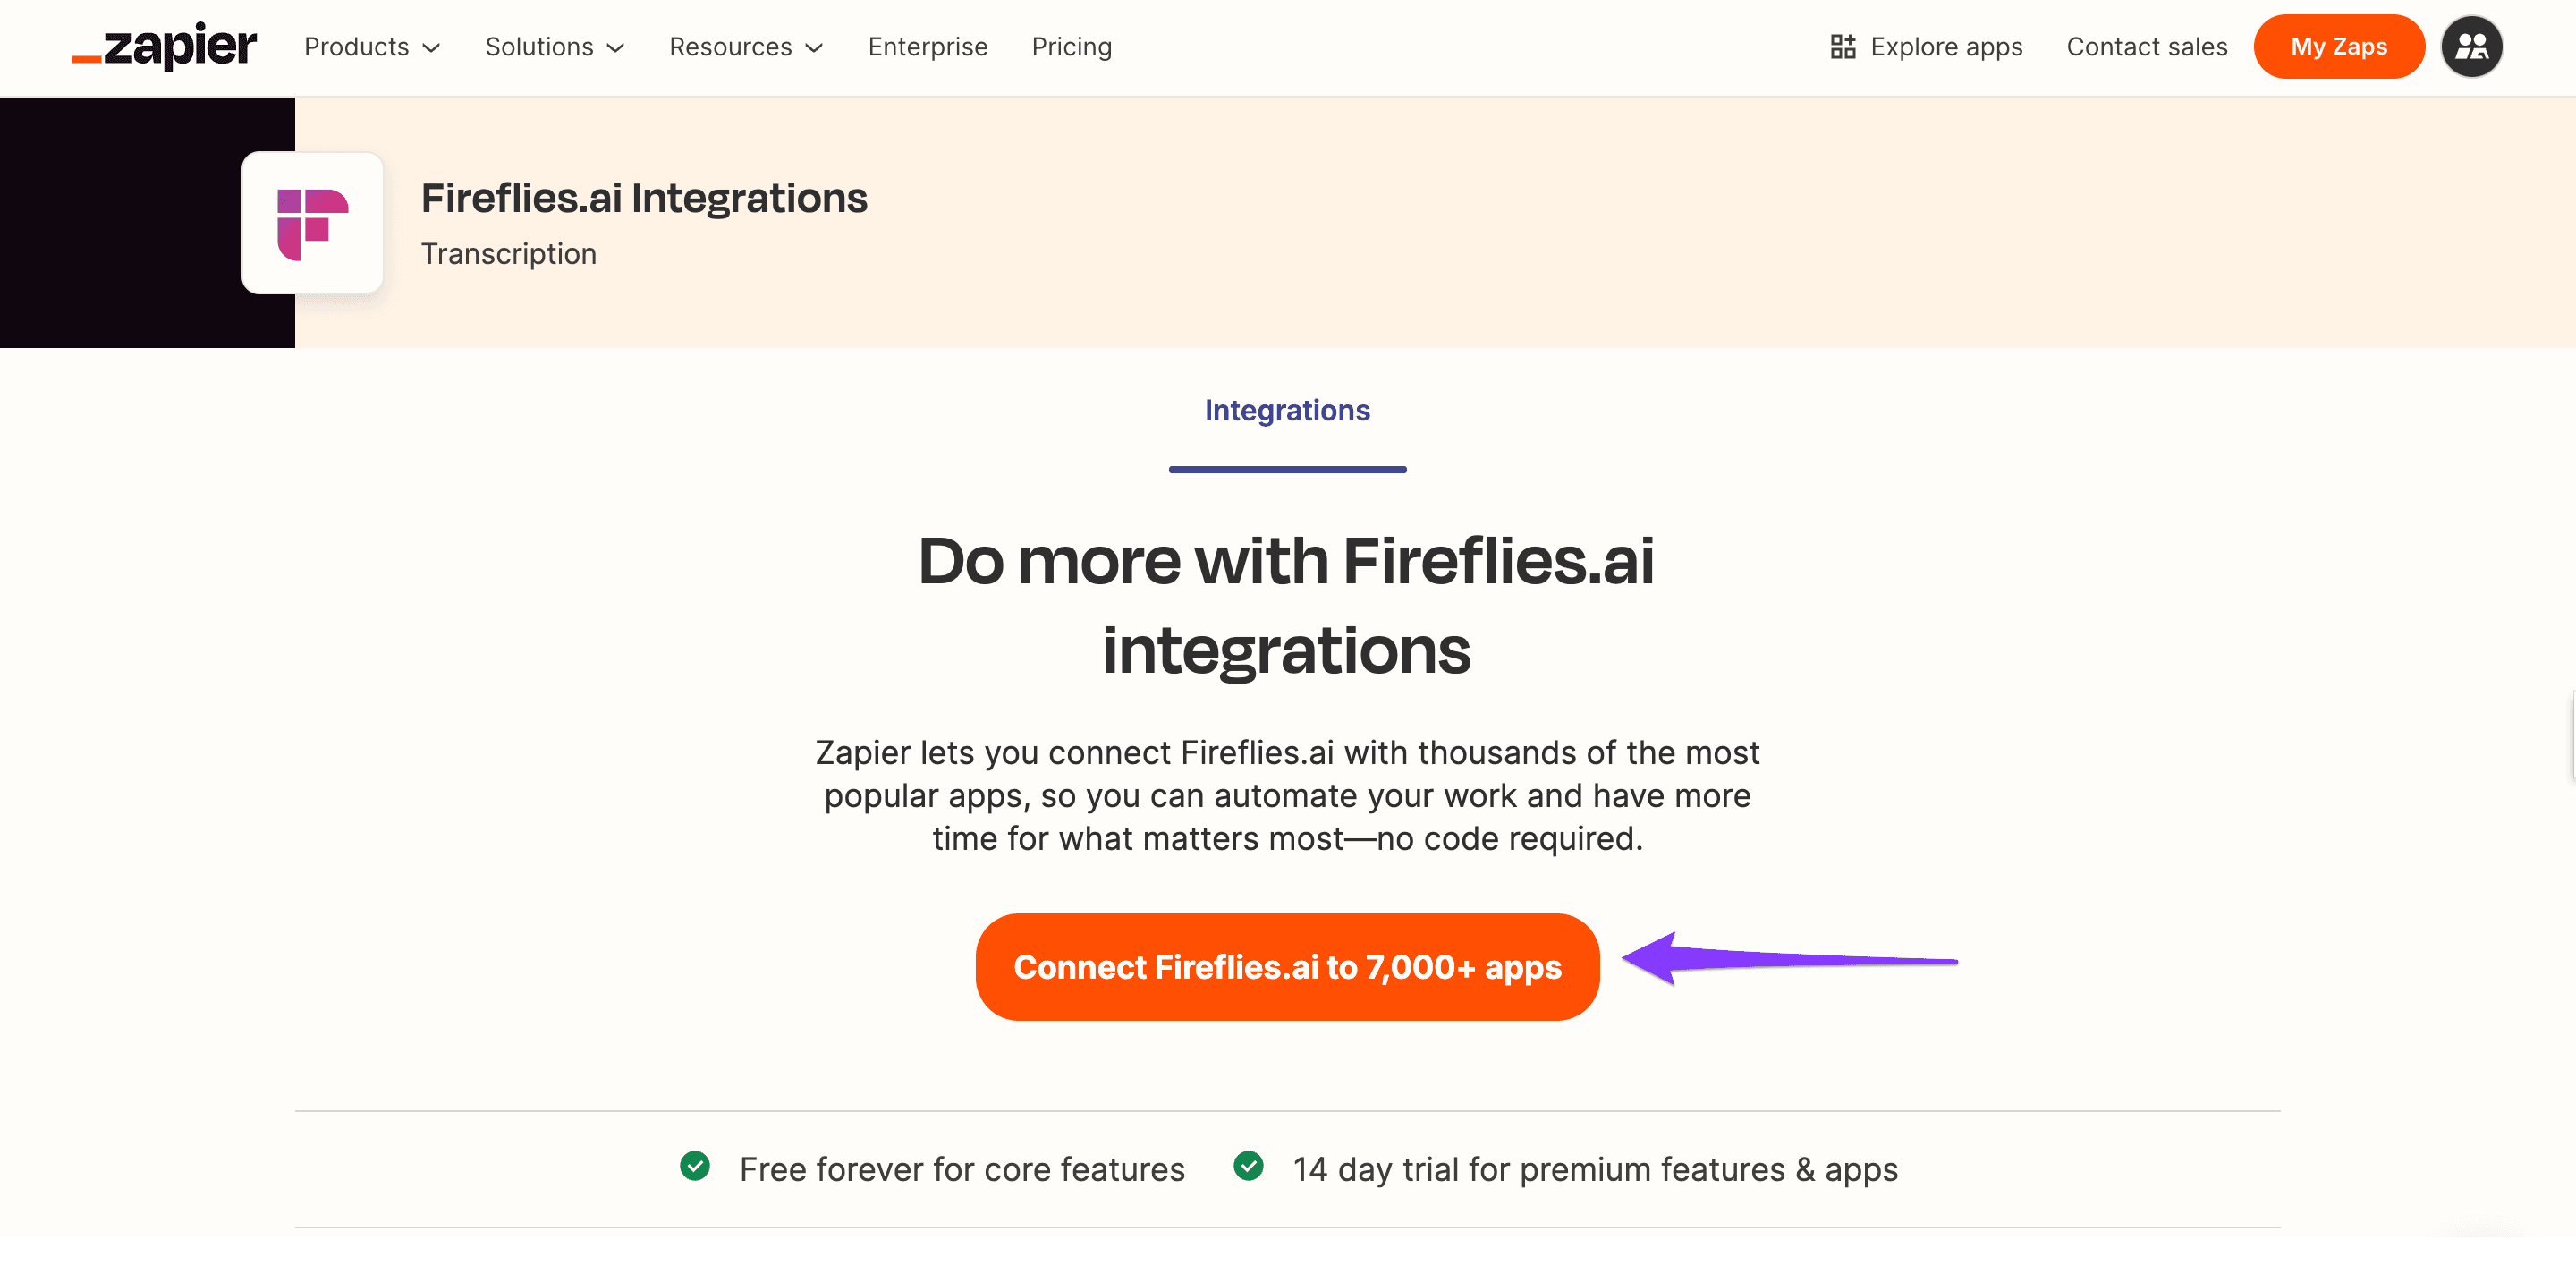Open the Contact sales link
Image resolution: width=2576 pixels, height=1274 pixels.
point(2146,47)
